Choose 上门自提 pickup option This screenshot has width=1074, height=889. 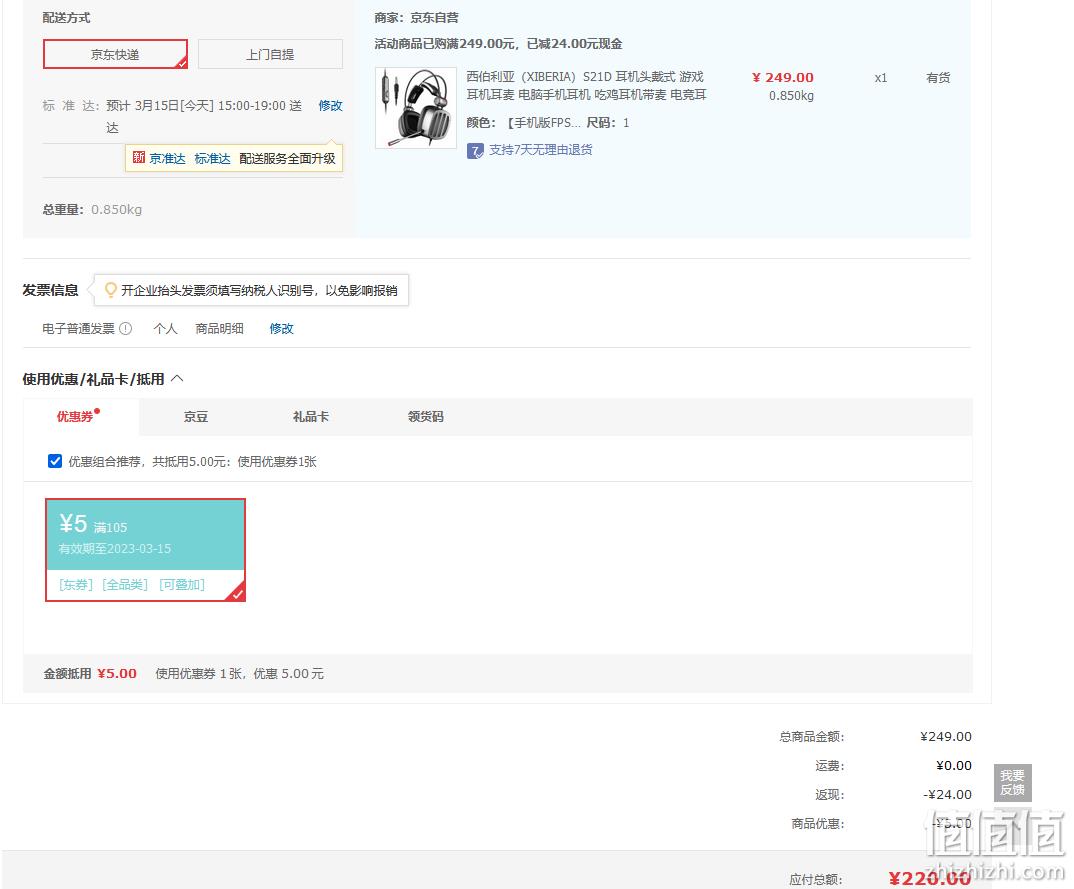[270, 54]
